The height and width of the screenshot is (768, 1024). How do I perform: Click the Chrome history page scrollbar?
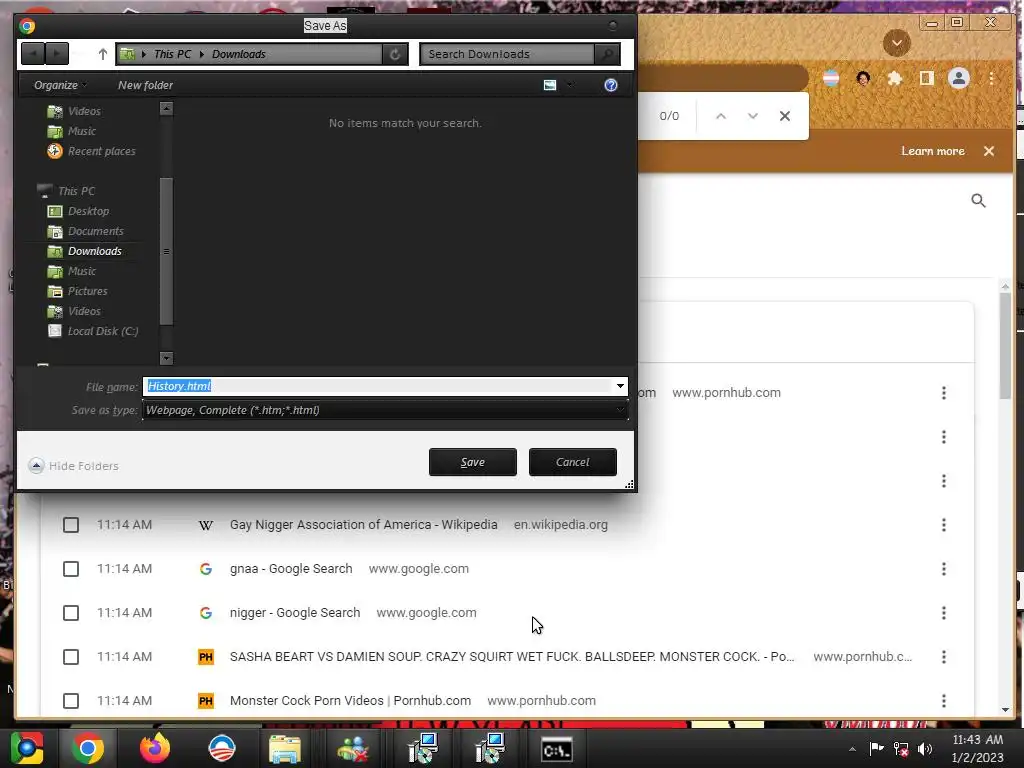click(1005, 347)
